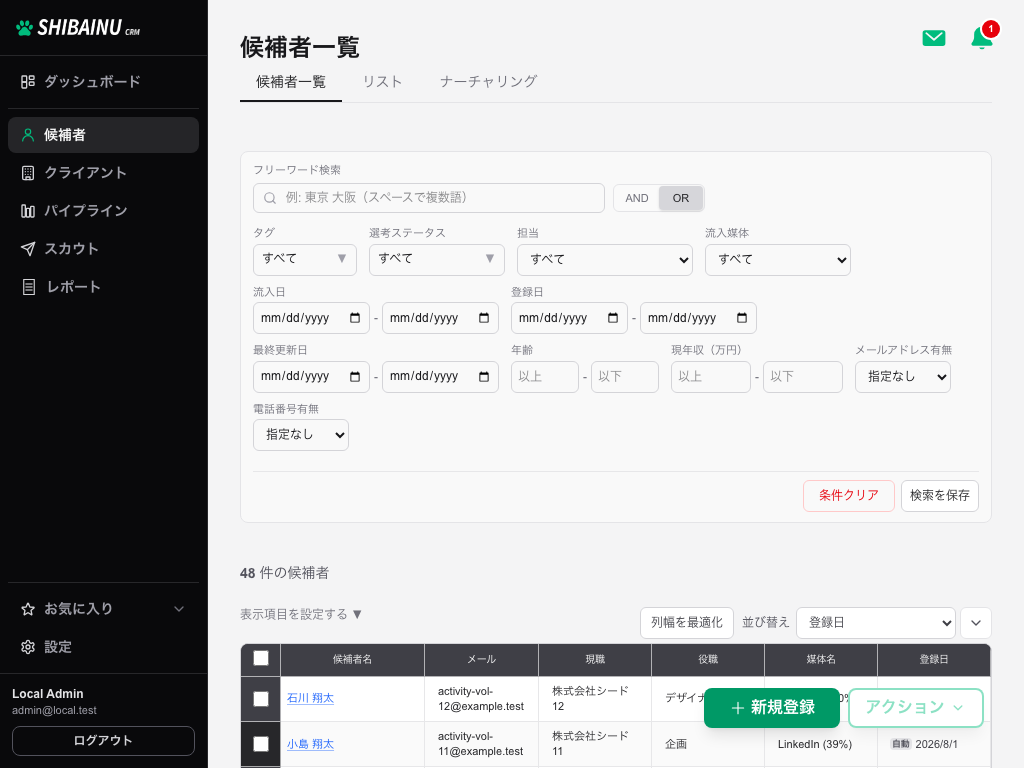This screenshot has height=768, width=1024.
Task: Go to スカウト in the sidebar
Action: 103,249
